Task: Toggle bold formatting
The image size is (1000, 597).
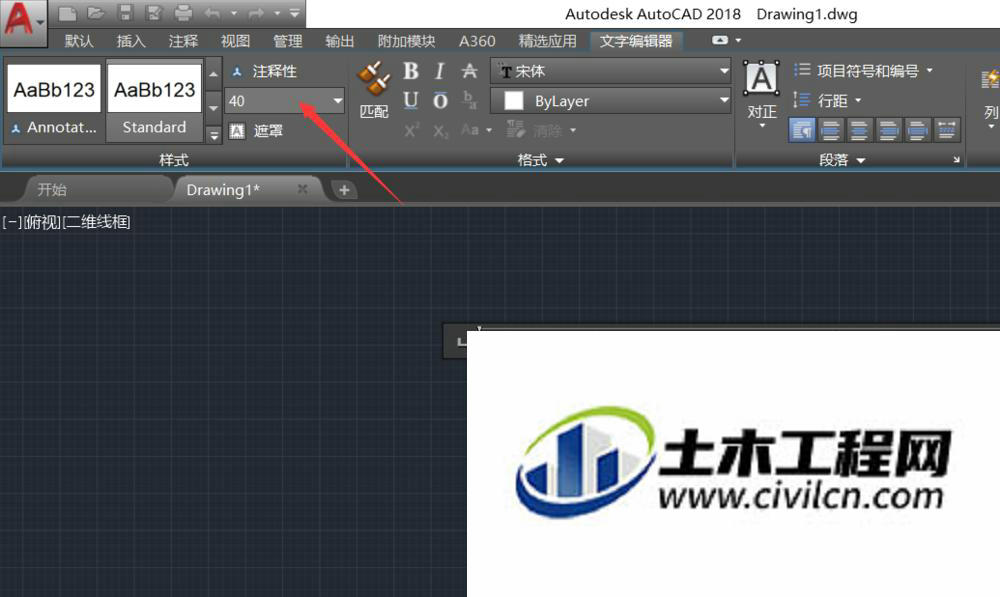Action: point(411,71)
